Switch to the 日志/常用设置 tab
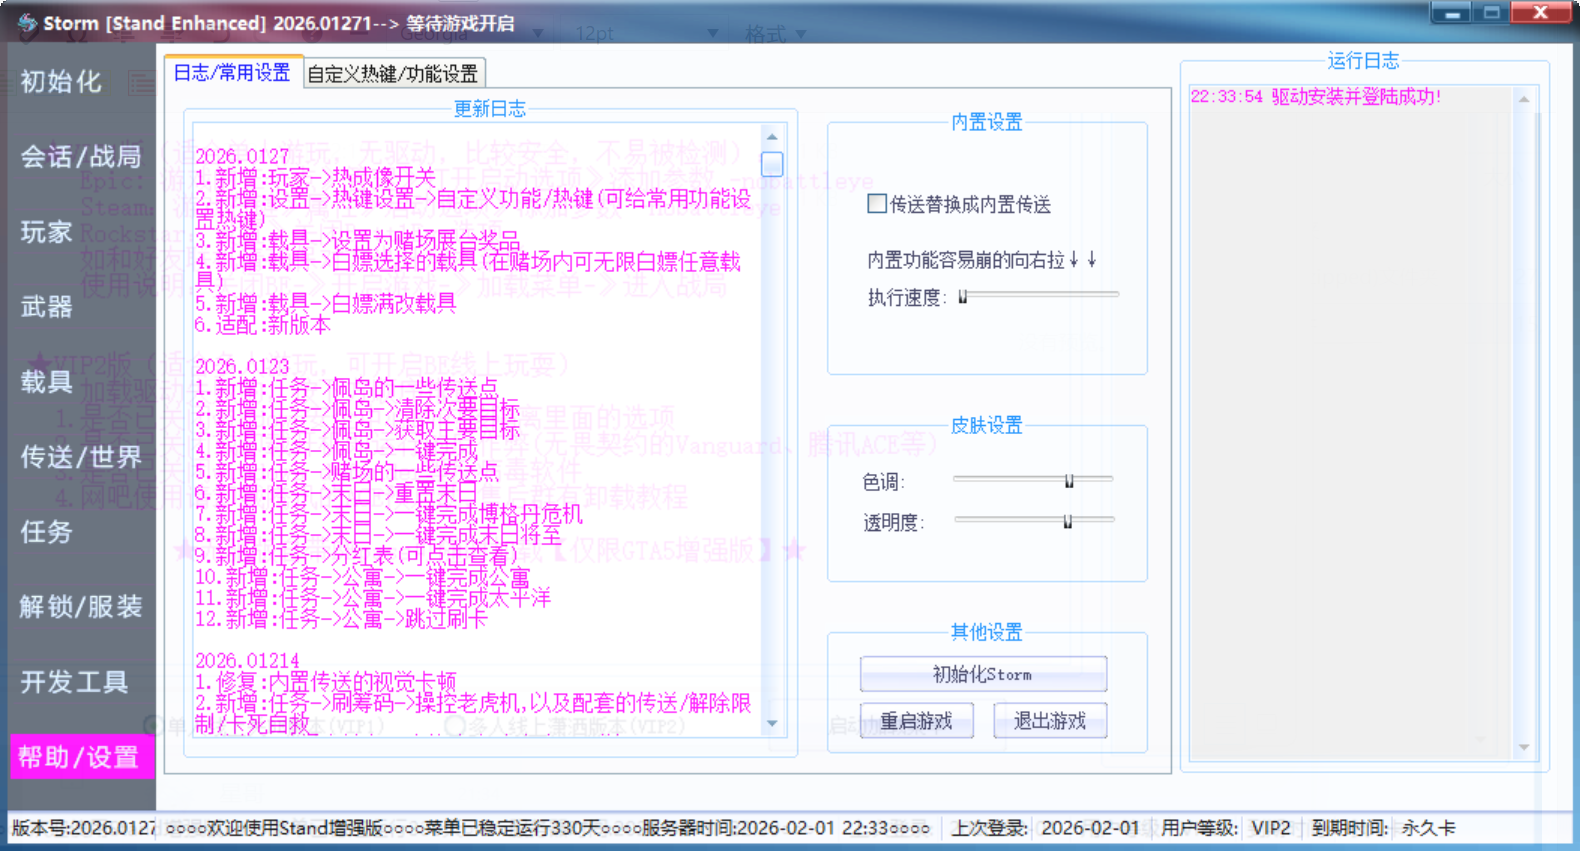This screenshot has width=1580, height=851. [x=232, y=73]
